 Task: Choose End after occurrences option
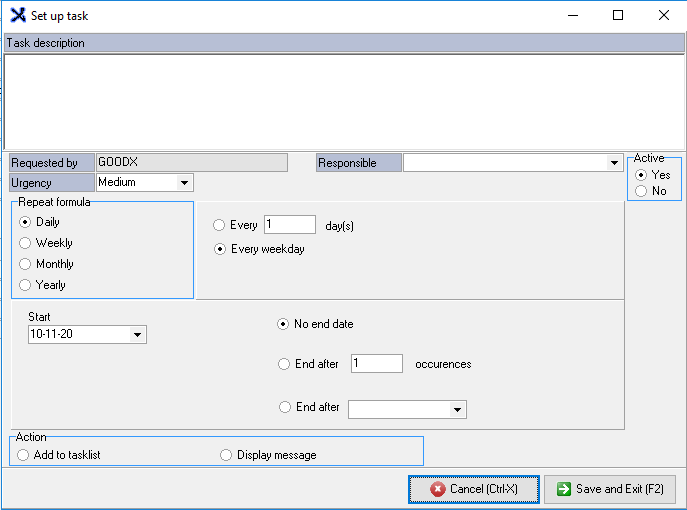284,365
